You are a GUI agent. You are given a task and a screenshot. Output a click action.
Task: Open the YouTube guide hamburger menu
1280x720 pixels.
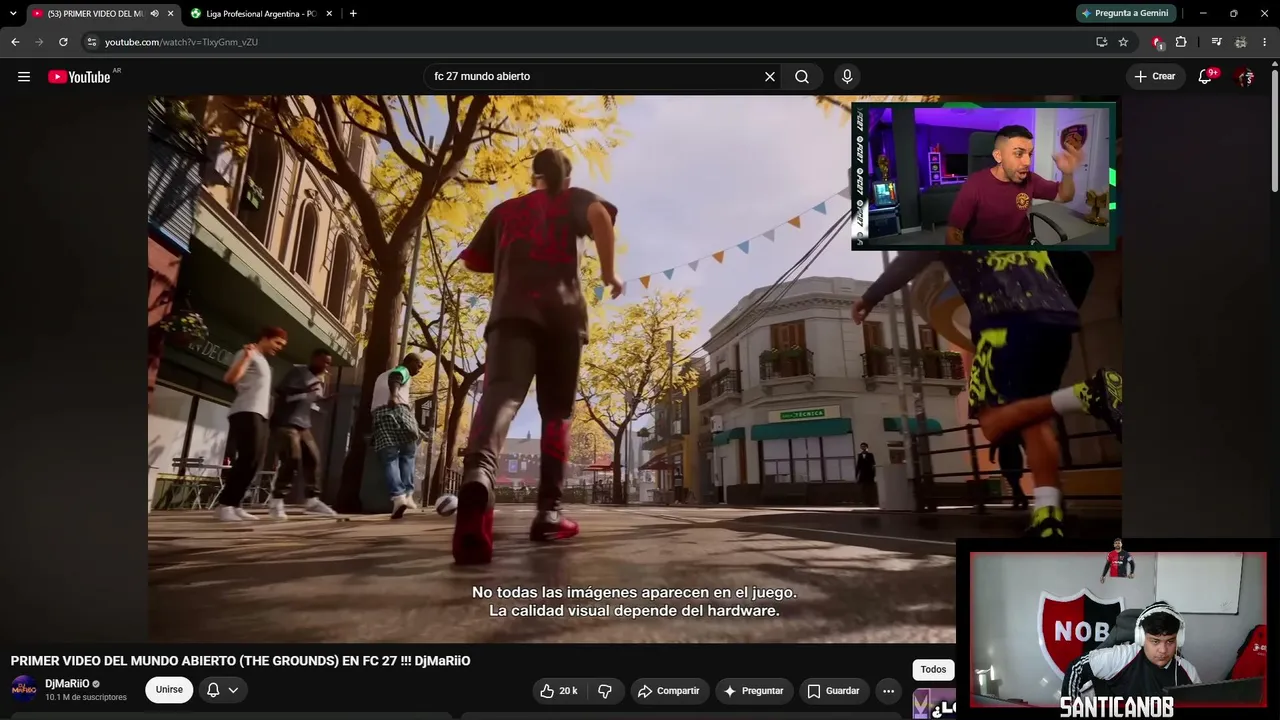[24, 77]
